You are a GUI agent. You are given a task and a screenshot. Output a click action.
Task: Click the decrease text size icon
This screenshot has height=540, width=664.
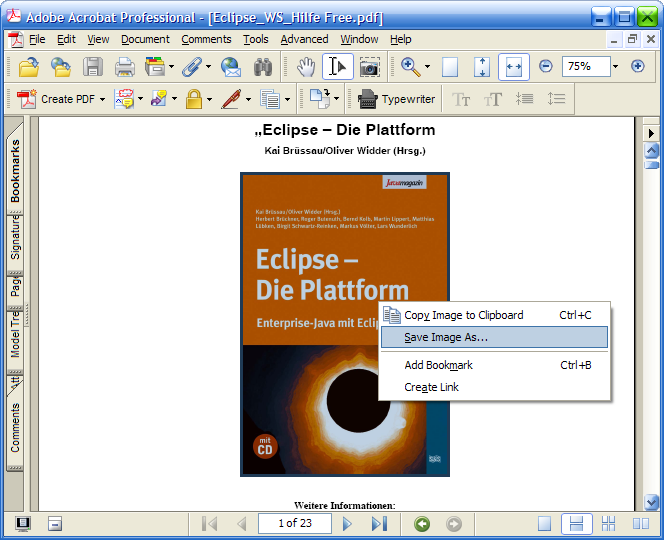pos(461,99)
